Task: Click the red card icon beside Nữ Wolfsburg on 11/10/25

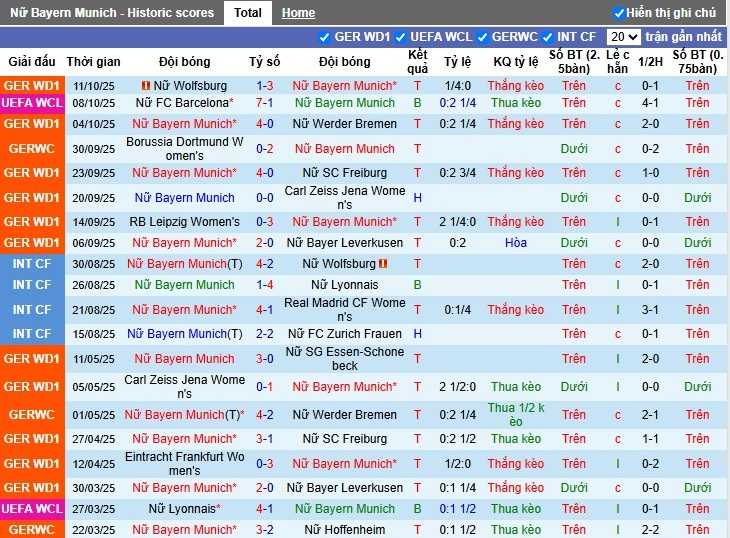Action: 146,86
